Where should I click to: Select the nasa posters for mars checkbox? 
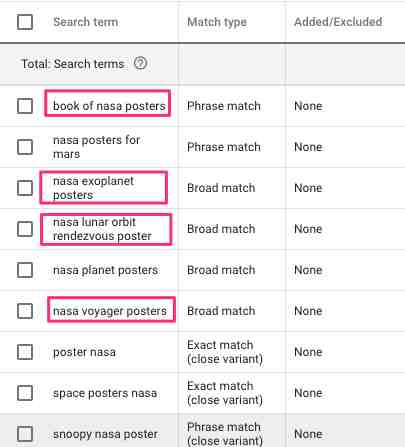click(x=25, y=147)
